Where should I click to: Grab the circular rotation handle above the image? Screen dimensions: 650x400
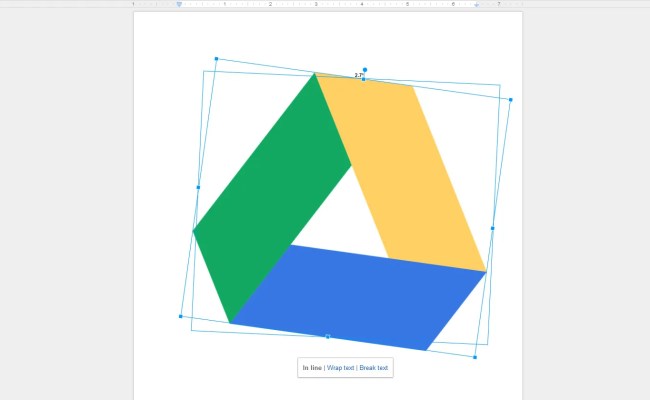365,70
